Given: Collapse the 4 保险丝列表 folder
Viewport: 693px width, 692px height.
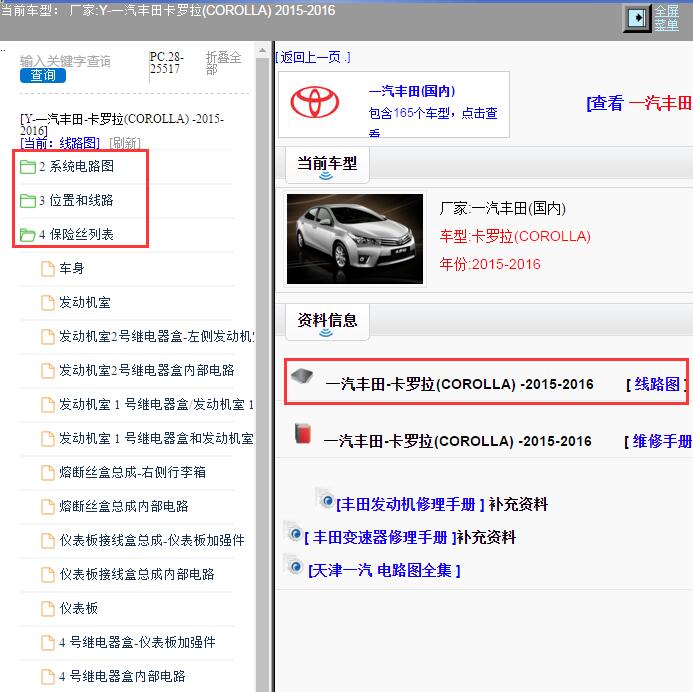Looking at the screenshot, I should pyautogui.click(x=76, y=235).
